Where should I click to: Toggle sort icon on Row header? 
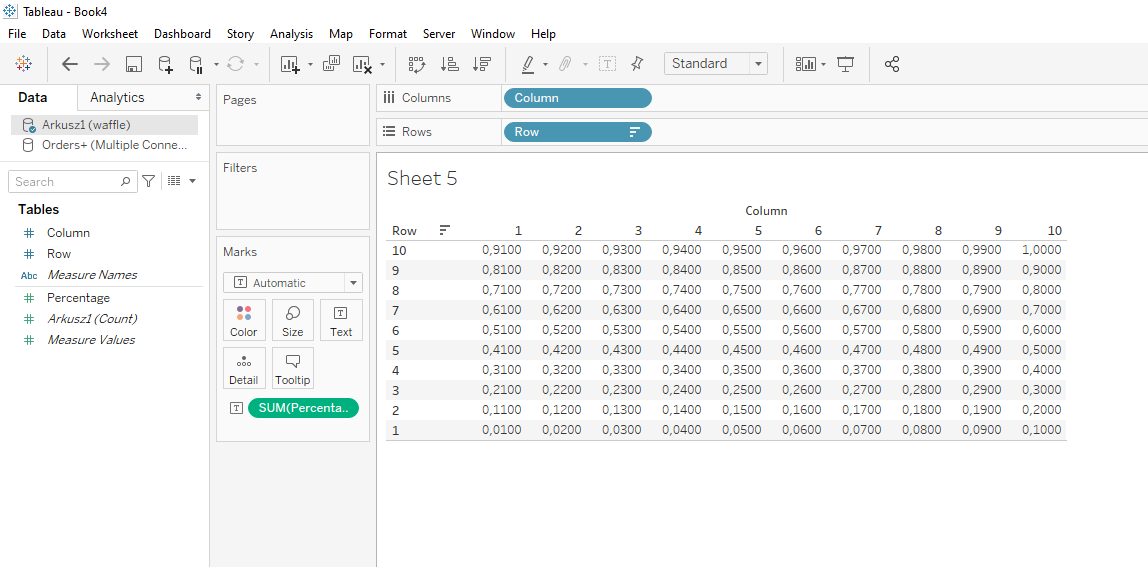[x=444, y=231]
